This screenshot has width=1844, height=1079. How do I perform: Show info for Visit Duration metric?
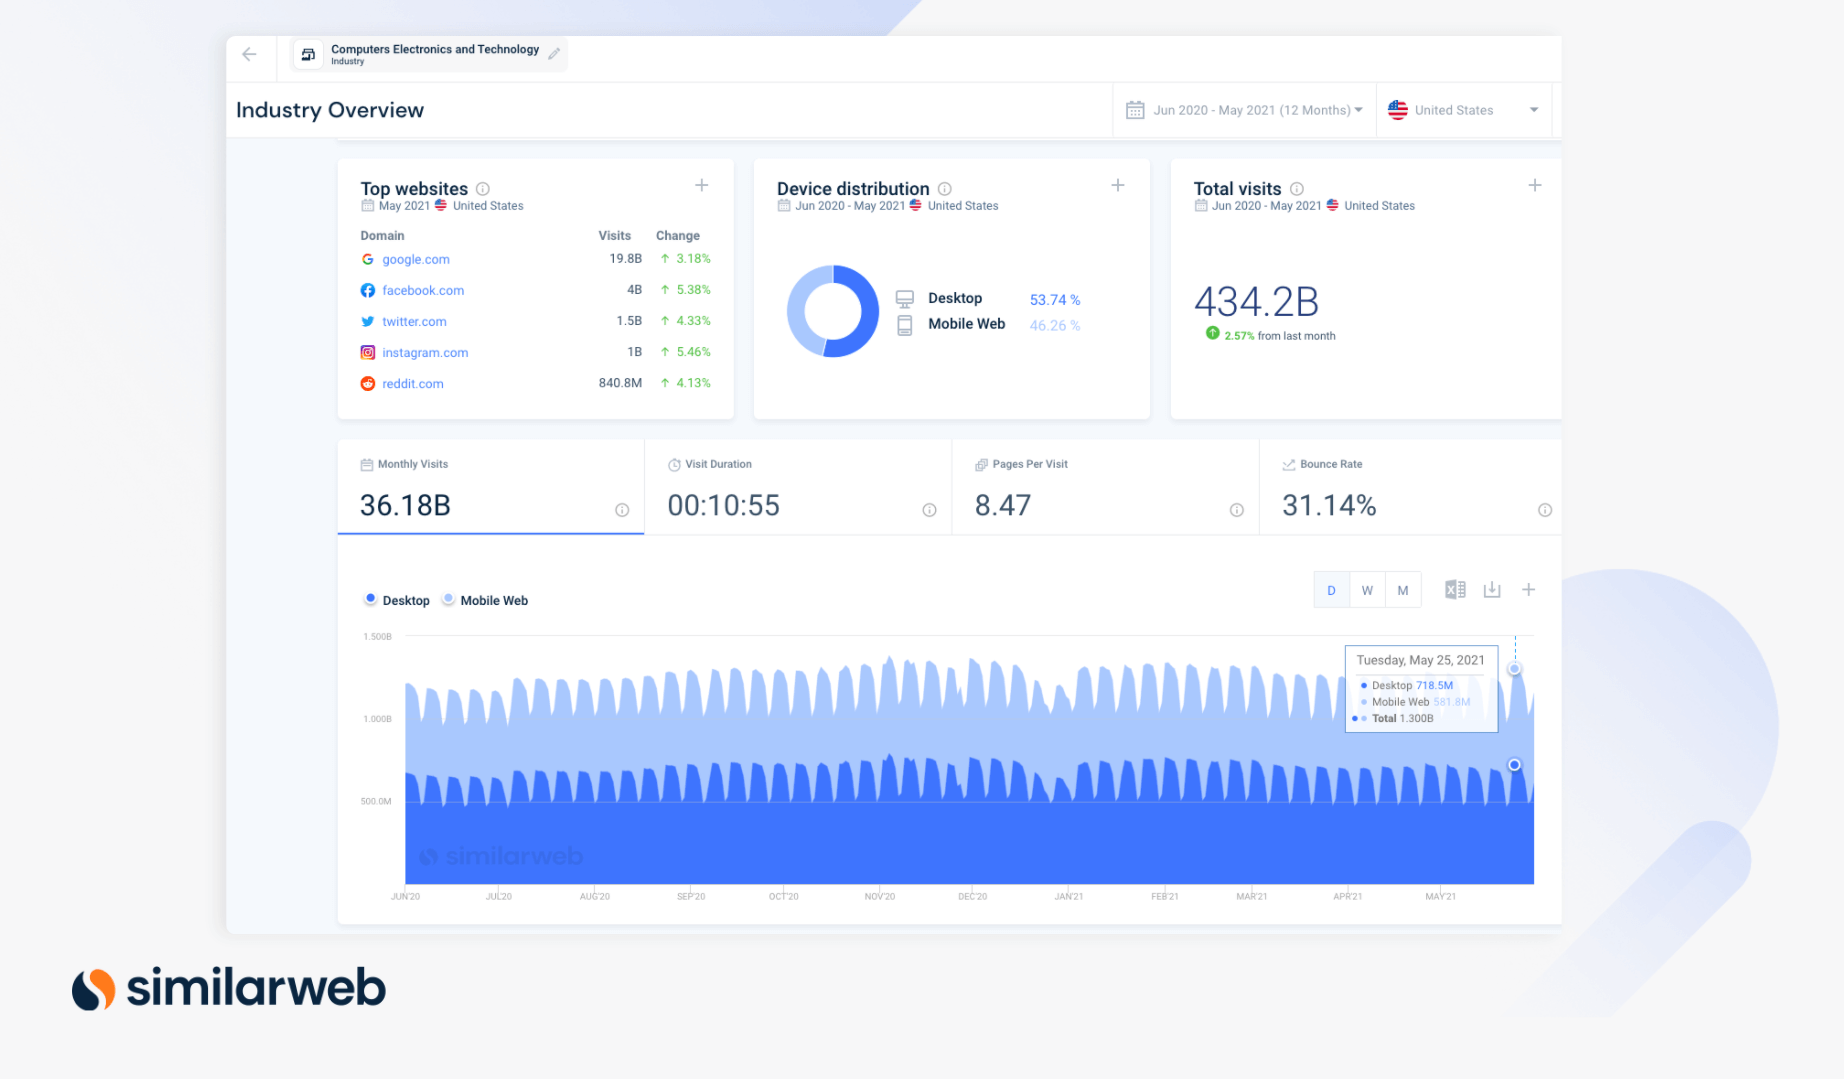coord(929,510)
